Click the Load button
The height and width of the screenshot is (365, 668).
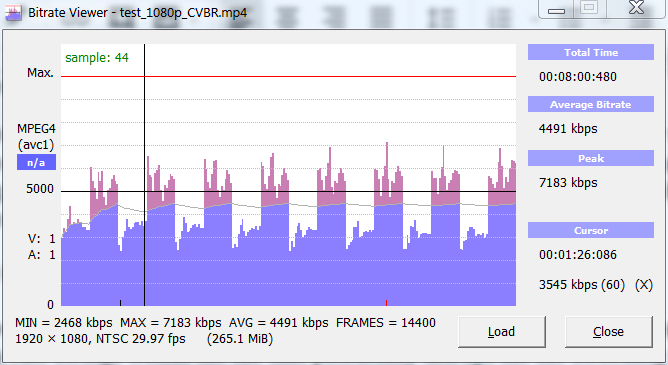click(x=501, y=332)
